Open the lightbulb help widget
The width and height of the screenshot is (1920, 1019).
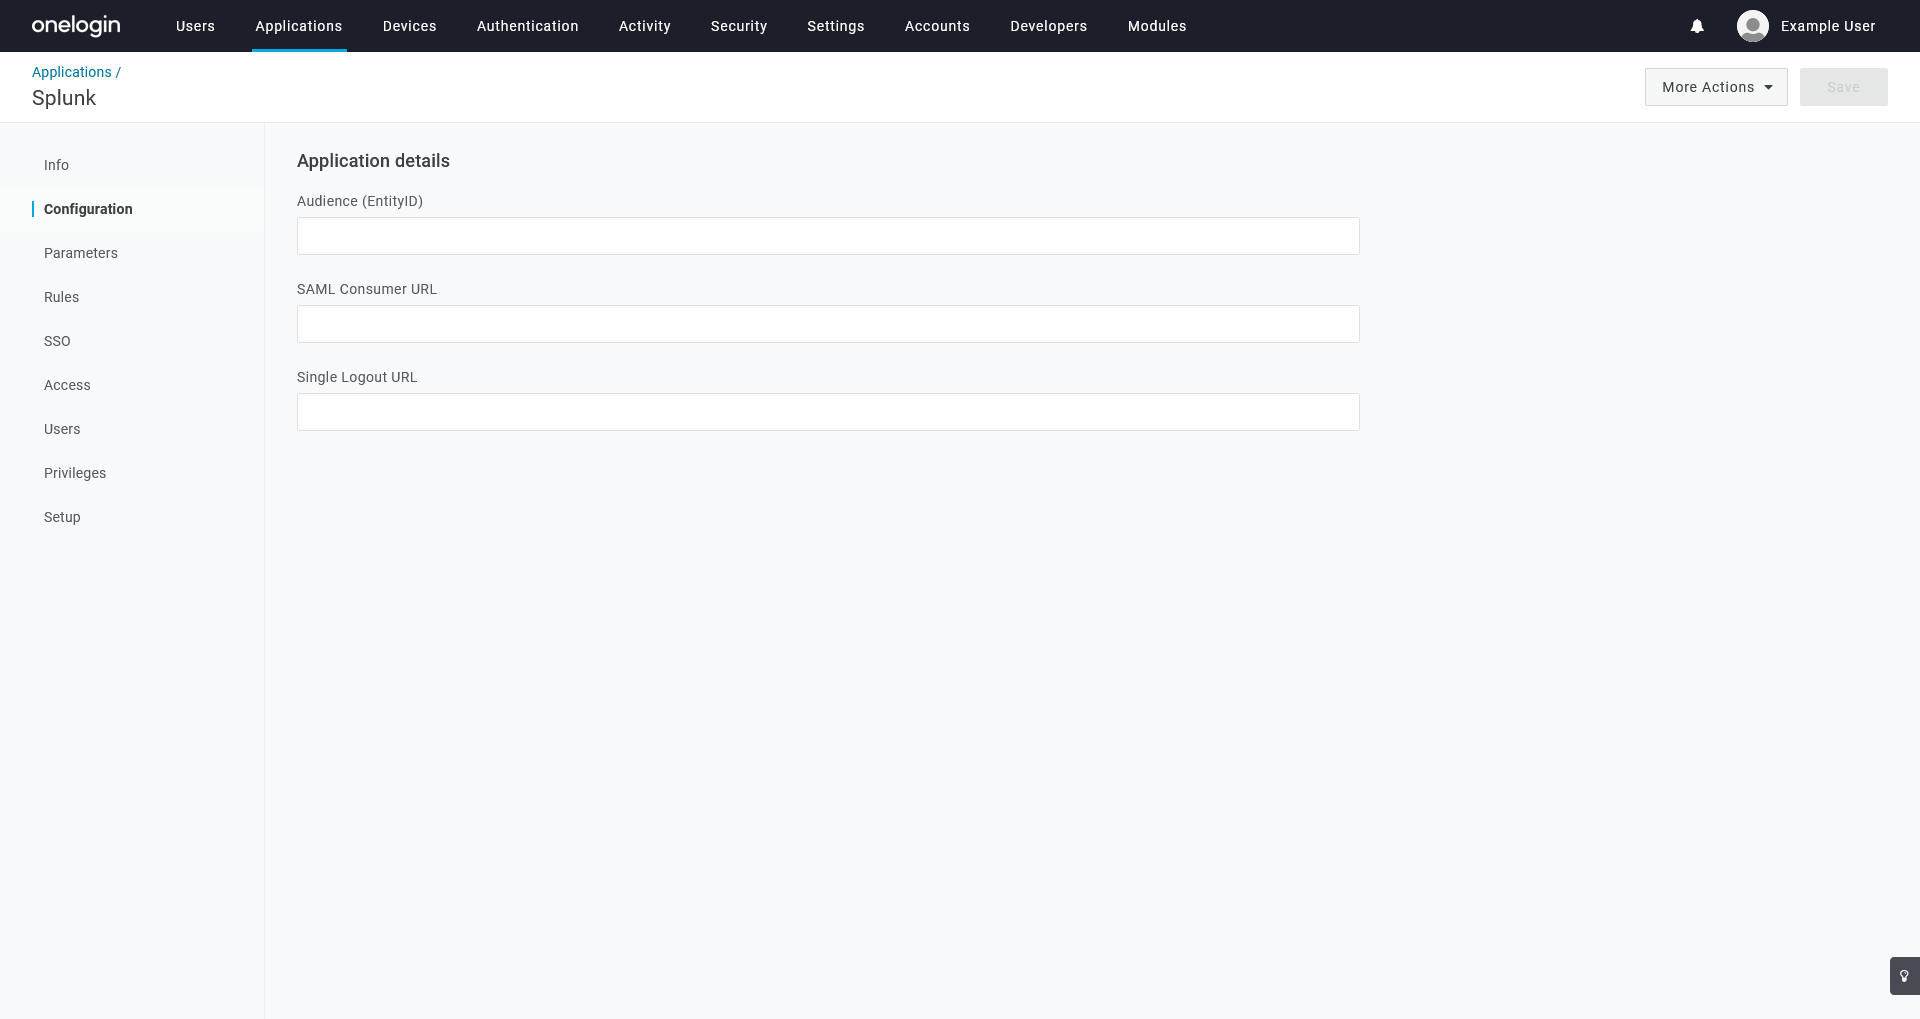[1903, 975]
